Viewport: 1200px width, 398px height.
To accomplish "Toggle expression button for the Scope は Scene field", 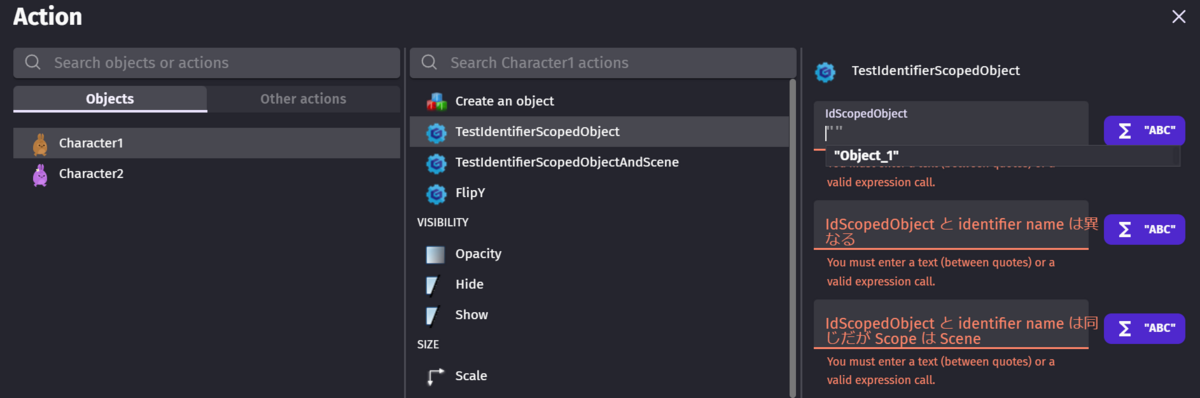I will 1144,328.
